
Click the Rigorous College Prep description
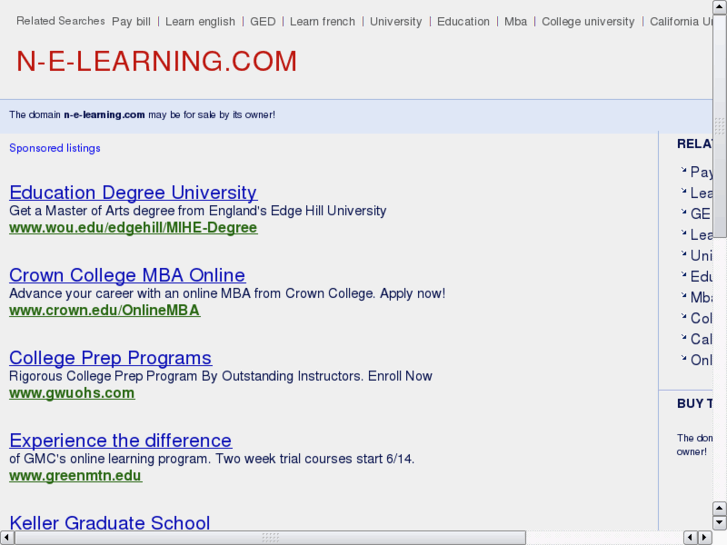point(221,376)
